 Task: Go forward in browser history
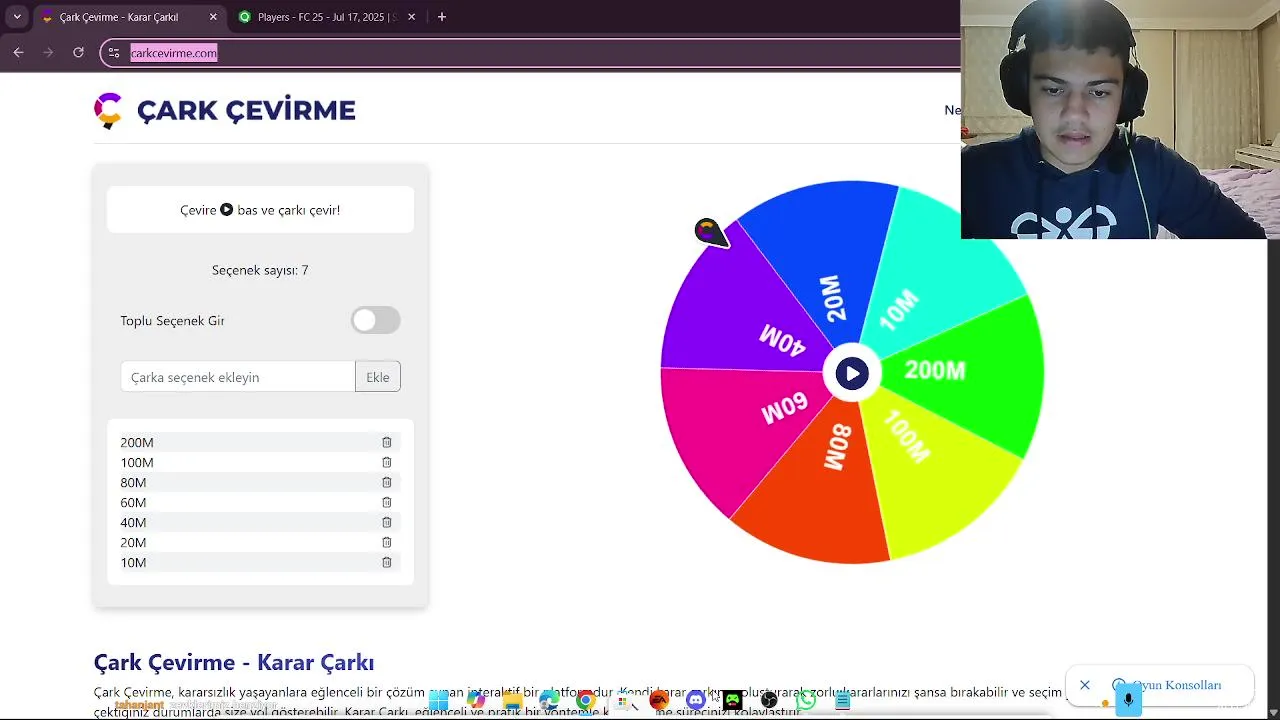[48, 52]
